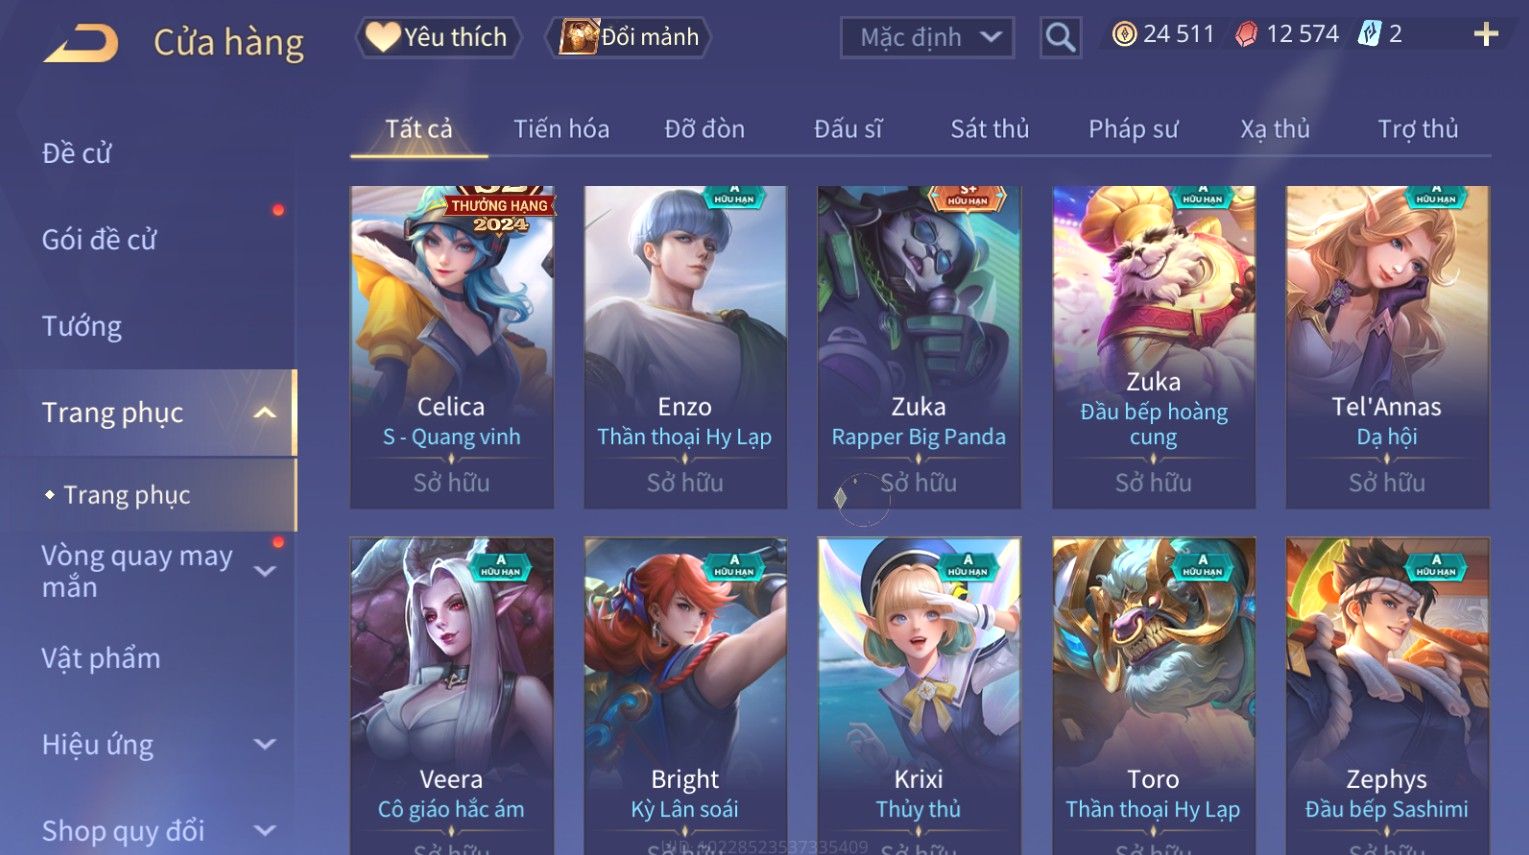The width and height of the screenshot is (1529, 855).
Task: Open Đổi mảnh fragment exchange button
Action: (x=630, y=38)
